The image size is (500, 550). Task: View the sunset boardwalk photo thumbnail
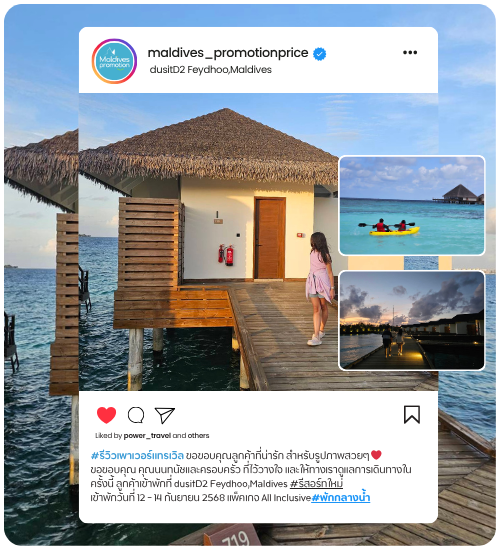point(412,320)
